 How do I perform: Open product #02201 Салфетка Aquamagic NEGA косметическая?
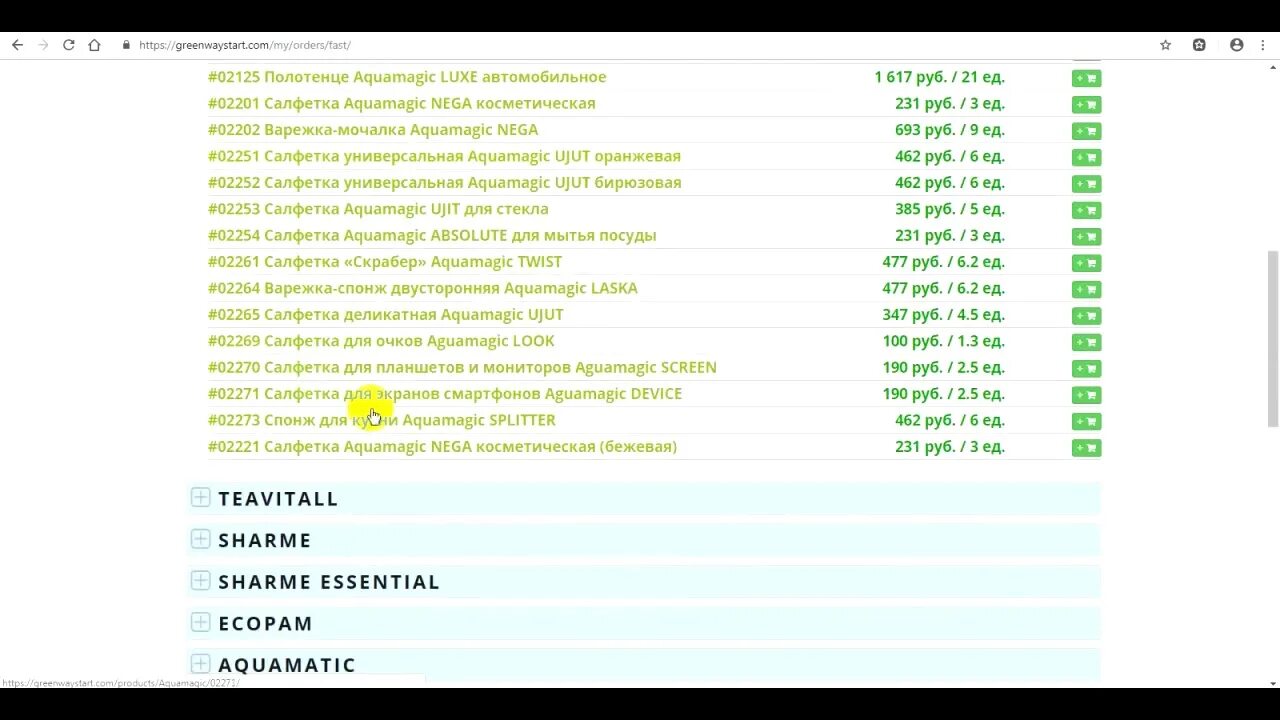[401, 103]
